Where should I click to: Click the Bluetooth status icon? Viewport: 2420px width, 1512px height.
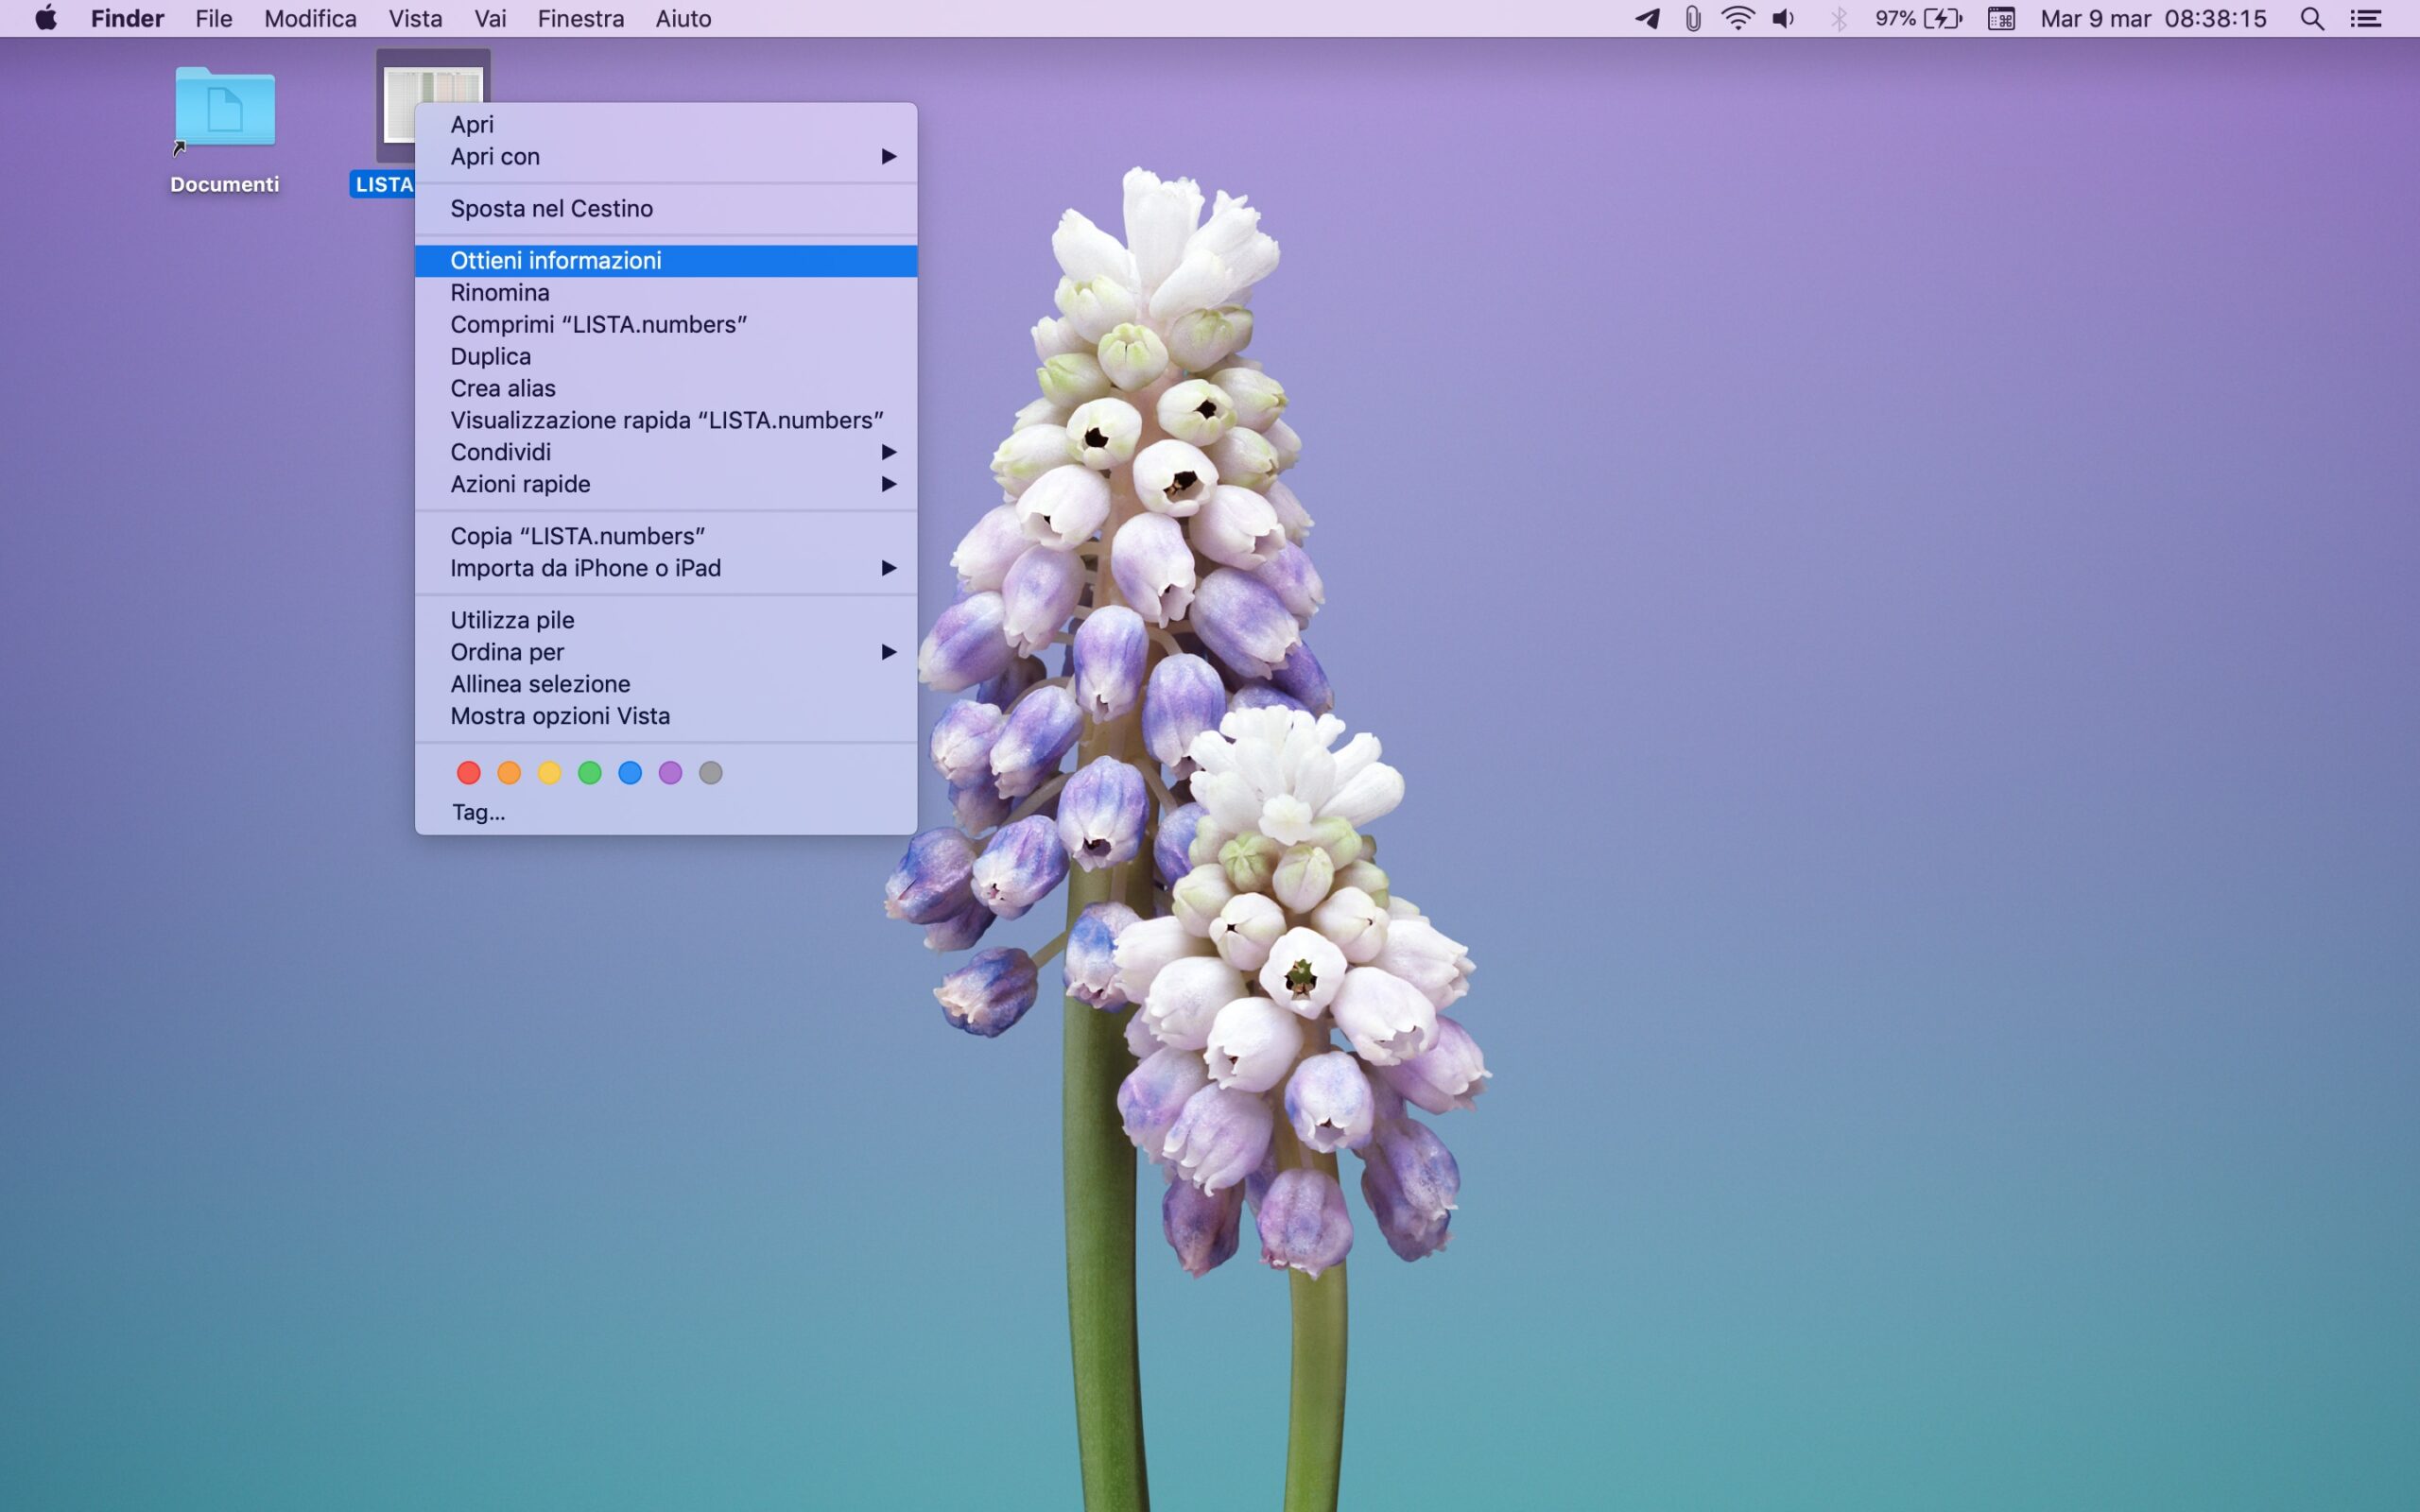(x=1838, y=18)
